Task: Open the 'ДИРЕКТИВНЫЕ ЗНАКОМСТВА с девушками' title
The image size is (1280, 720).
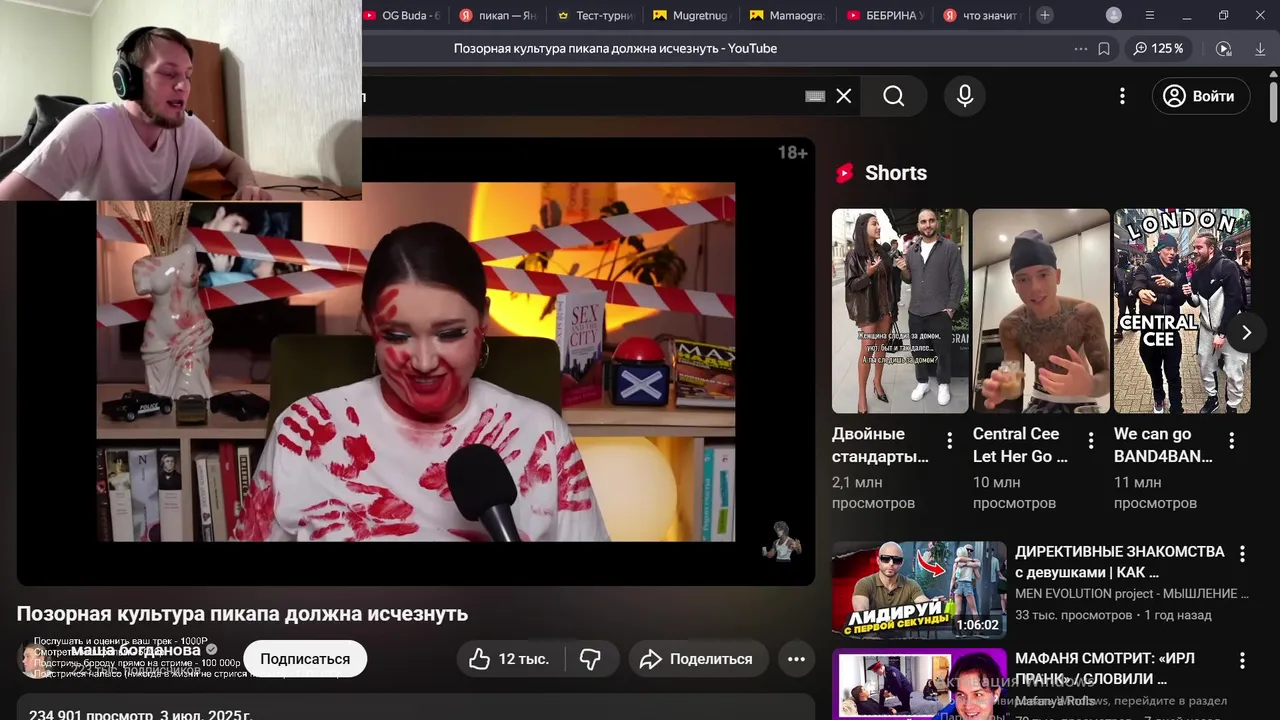Action: pos(1120,562)
